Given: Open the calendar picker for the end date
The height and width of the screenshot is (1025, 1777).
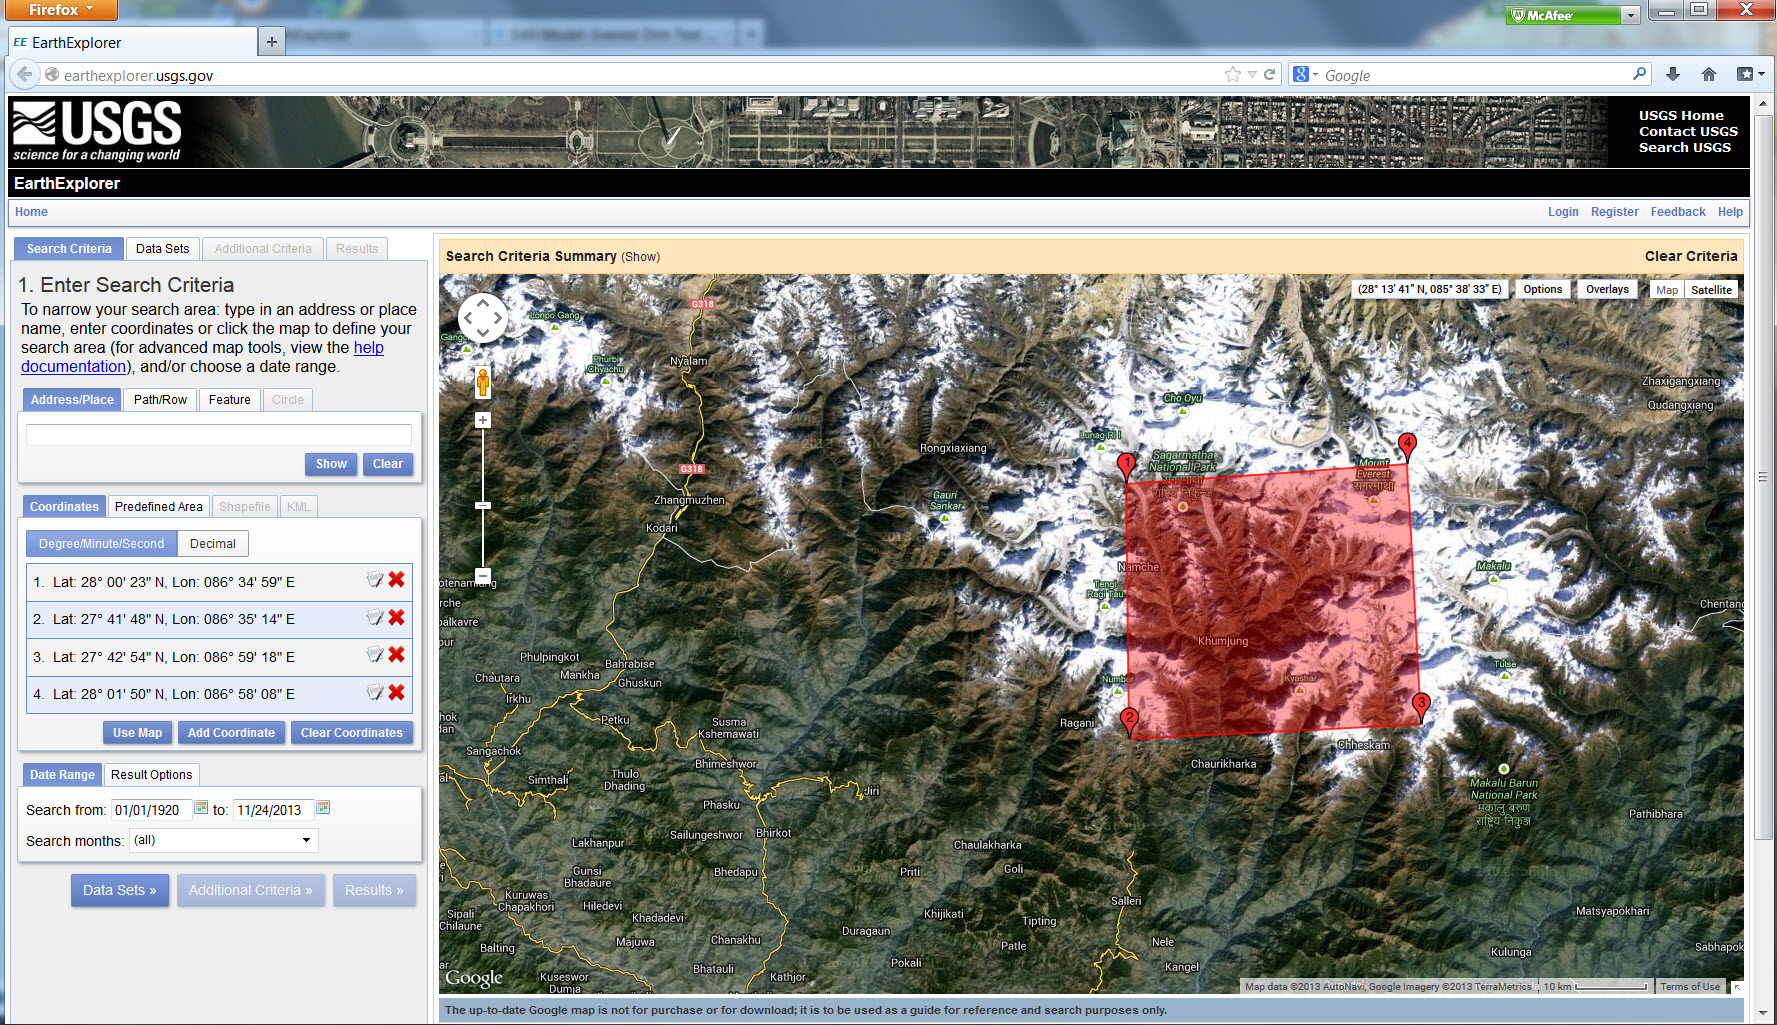Looking at the screenshot, I should point(323,807).
